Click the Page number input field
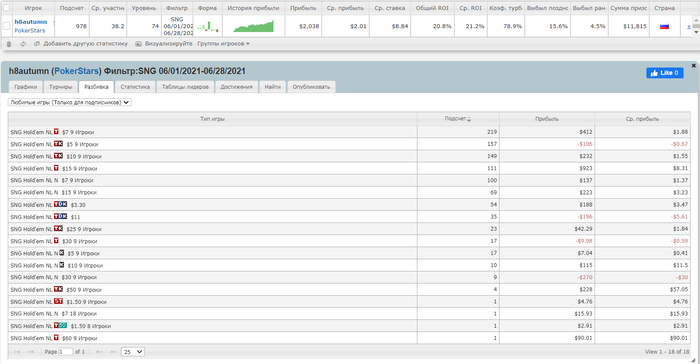Viewport: 700px width, 364px height. click(66, 352)
